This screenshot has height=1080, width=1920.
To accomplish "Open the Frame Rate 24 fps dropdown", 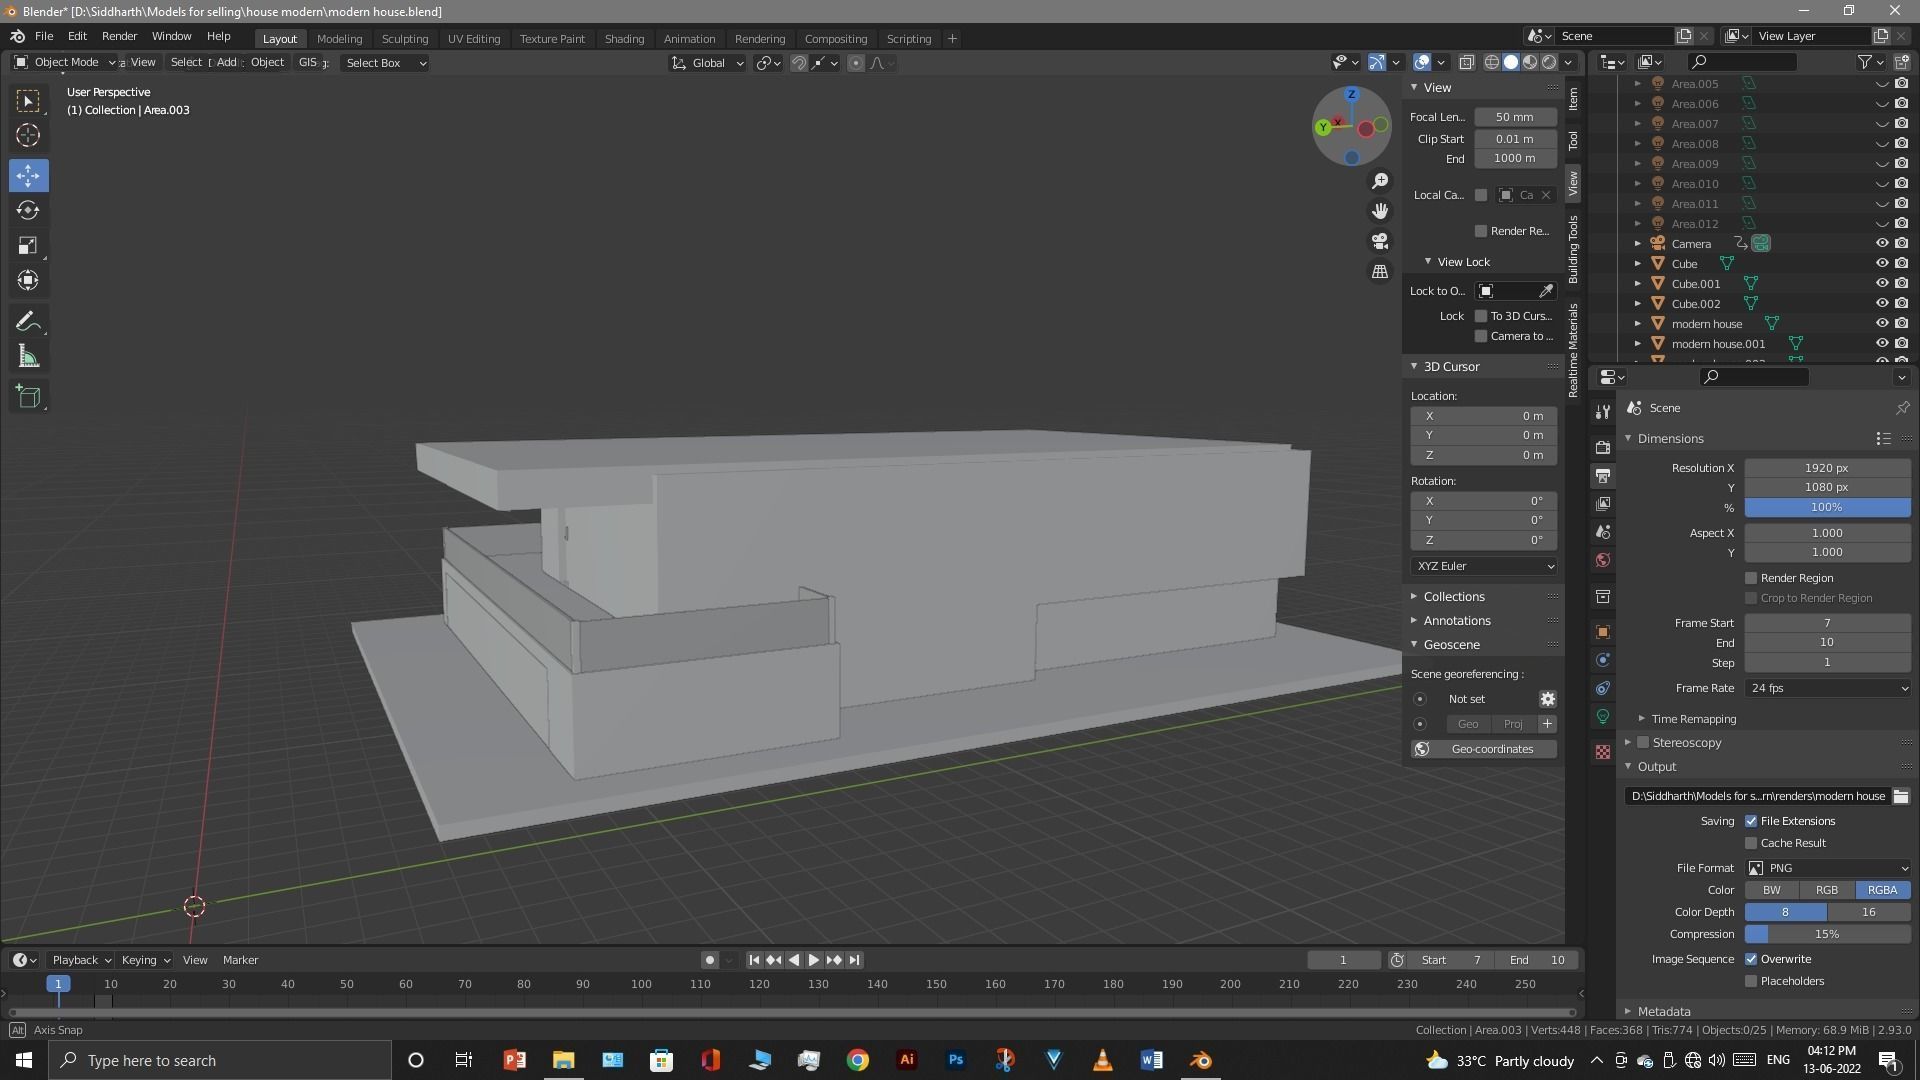I will (1828, 688).
